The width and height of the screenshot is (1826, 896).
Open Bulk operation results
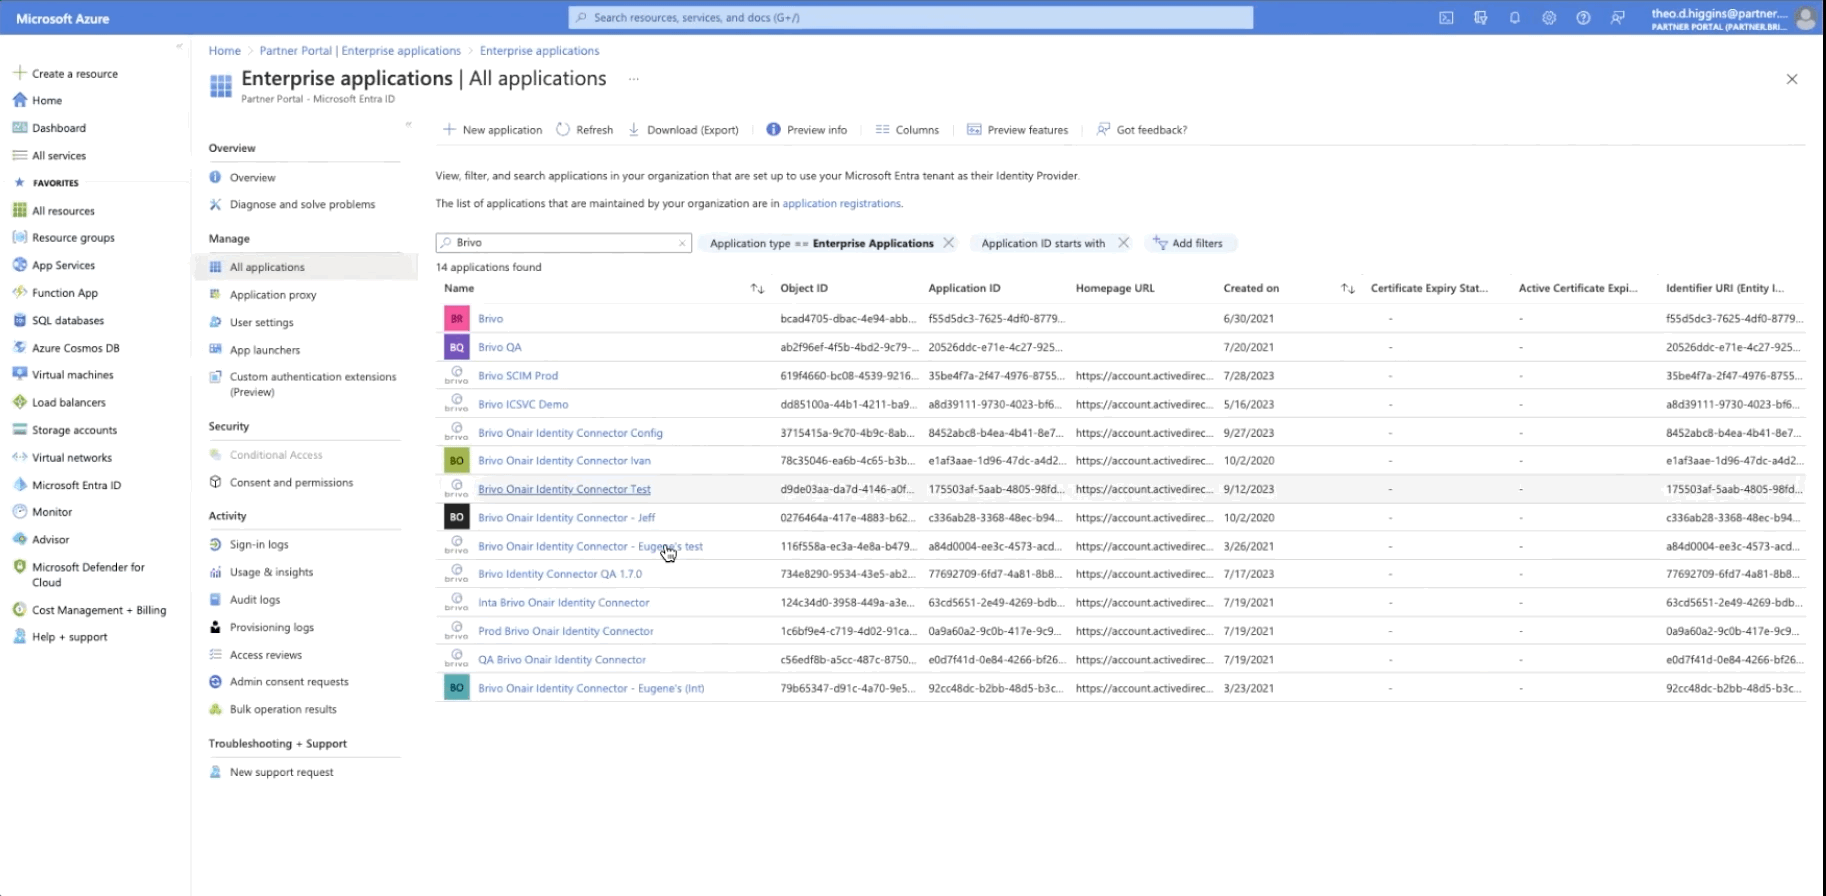click(283, 709)
